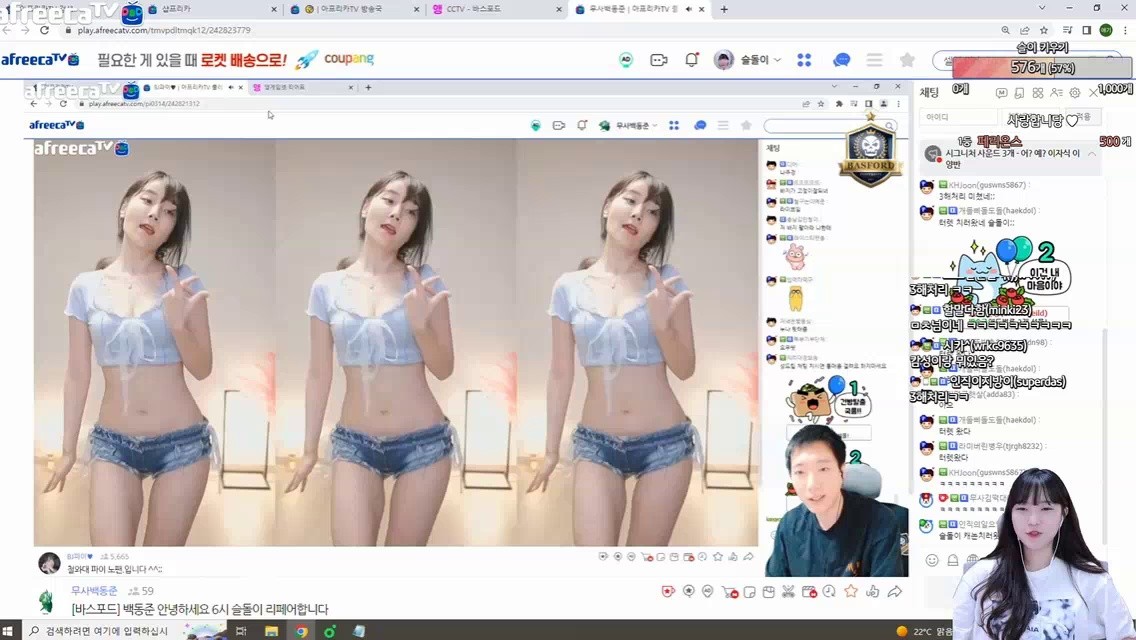Click the thumbs-up icon under the video

(873, 592)
